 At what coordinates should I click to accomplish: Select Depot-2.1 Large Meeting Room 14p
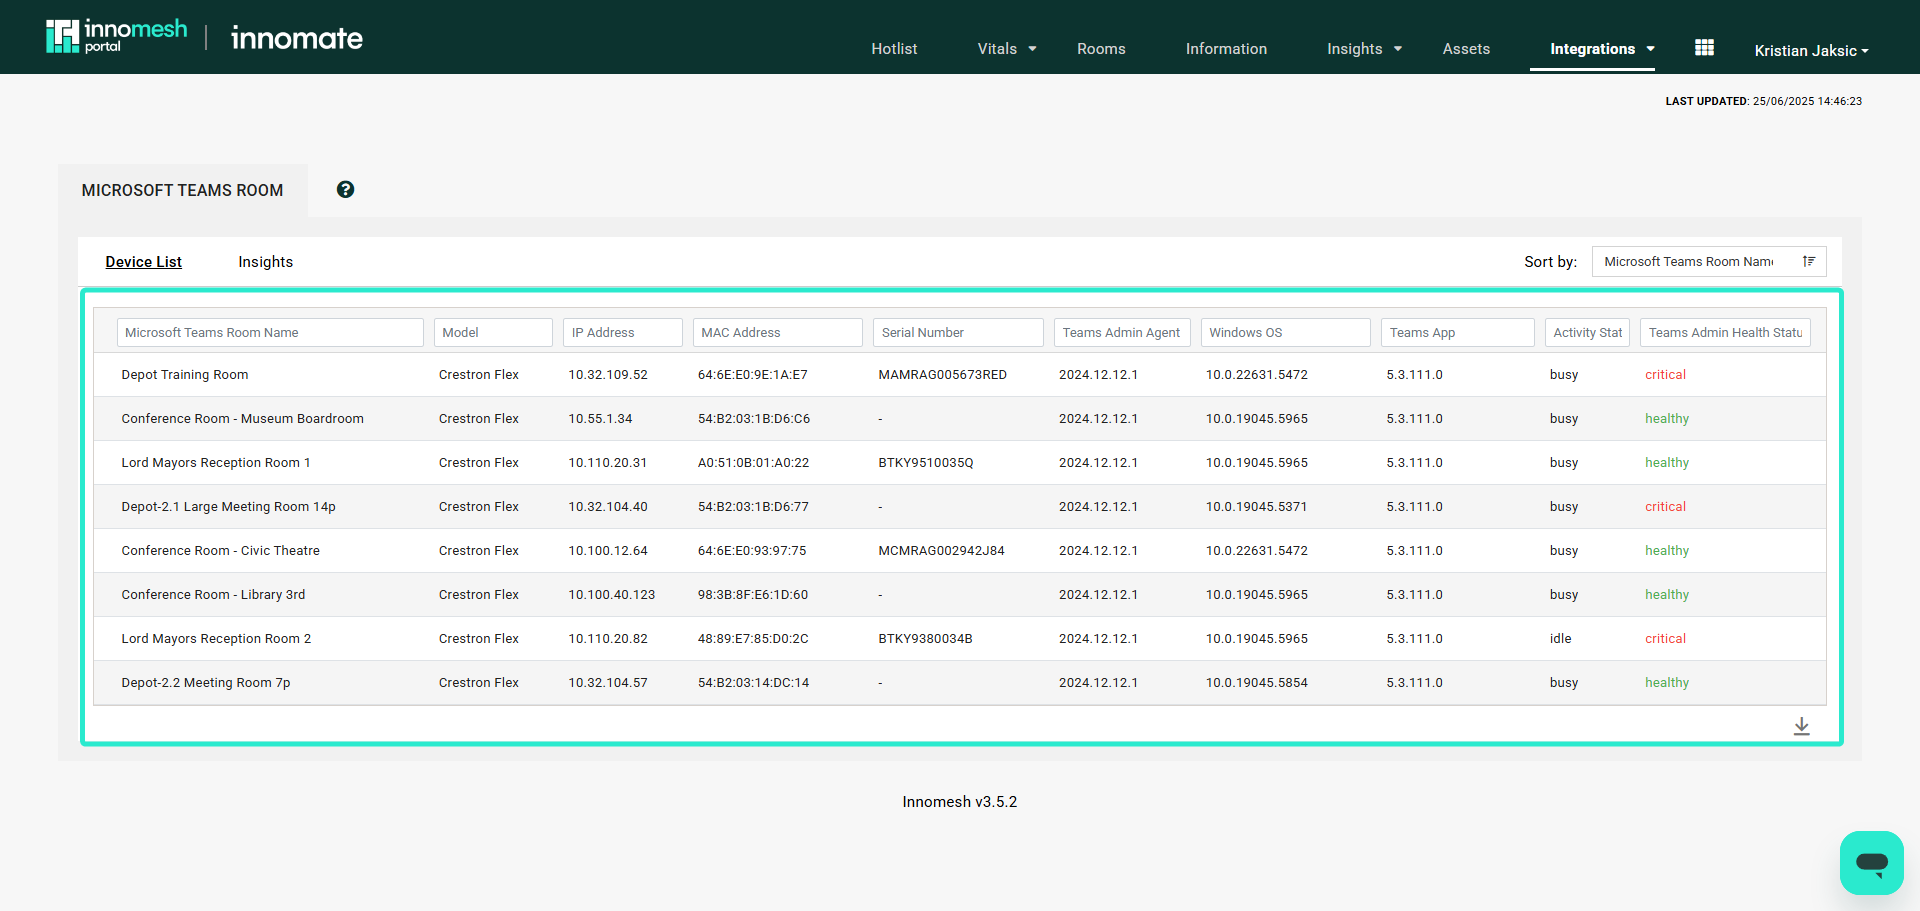click(x=229, y=507)
